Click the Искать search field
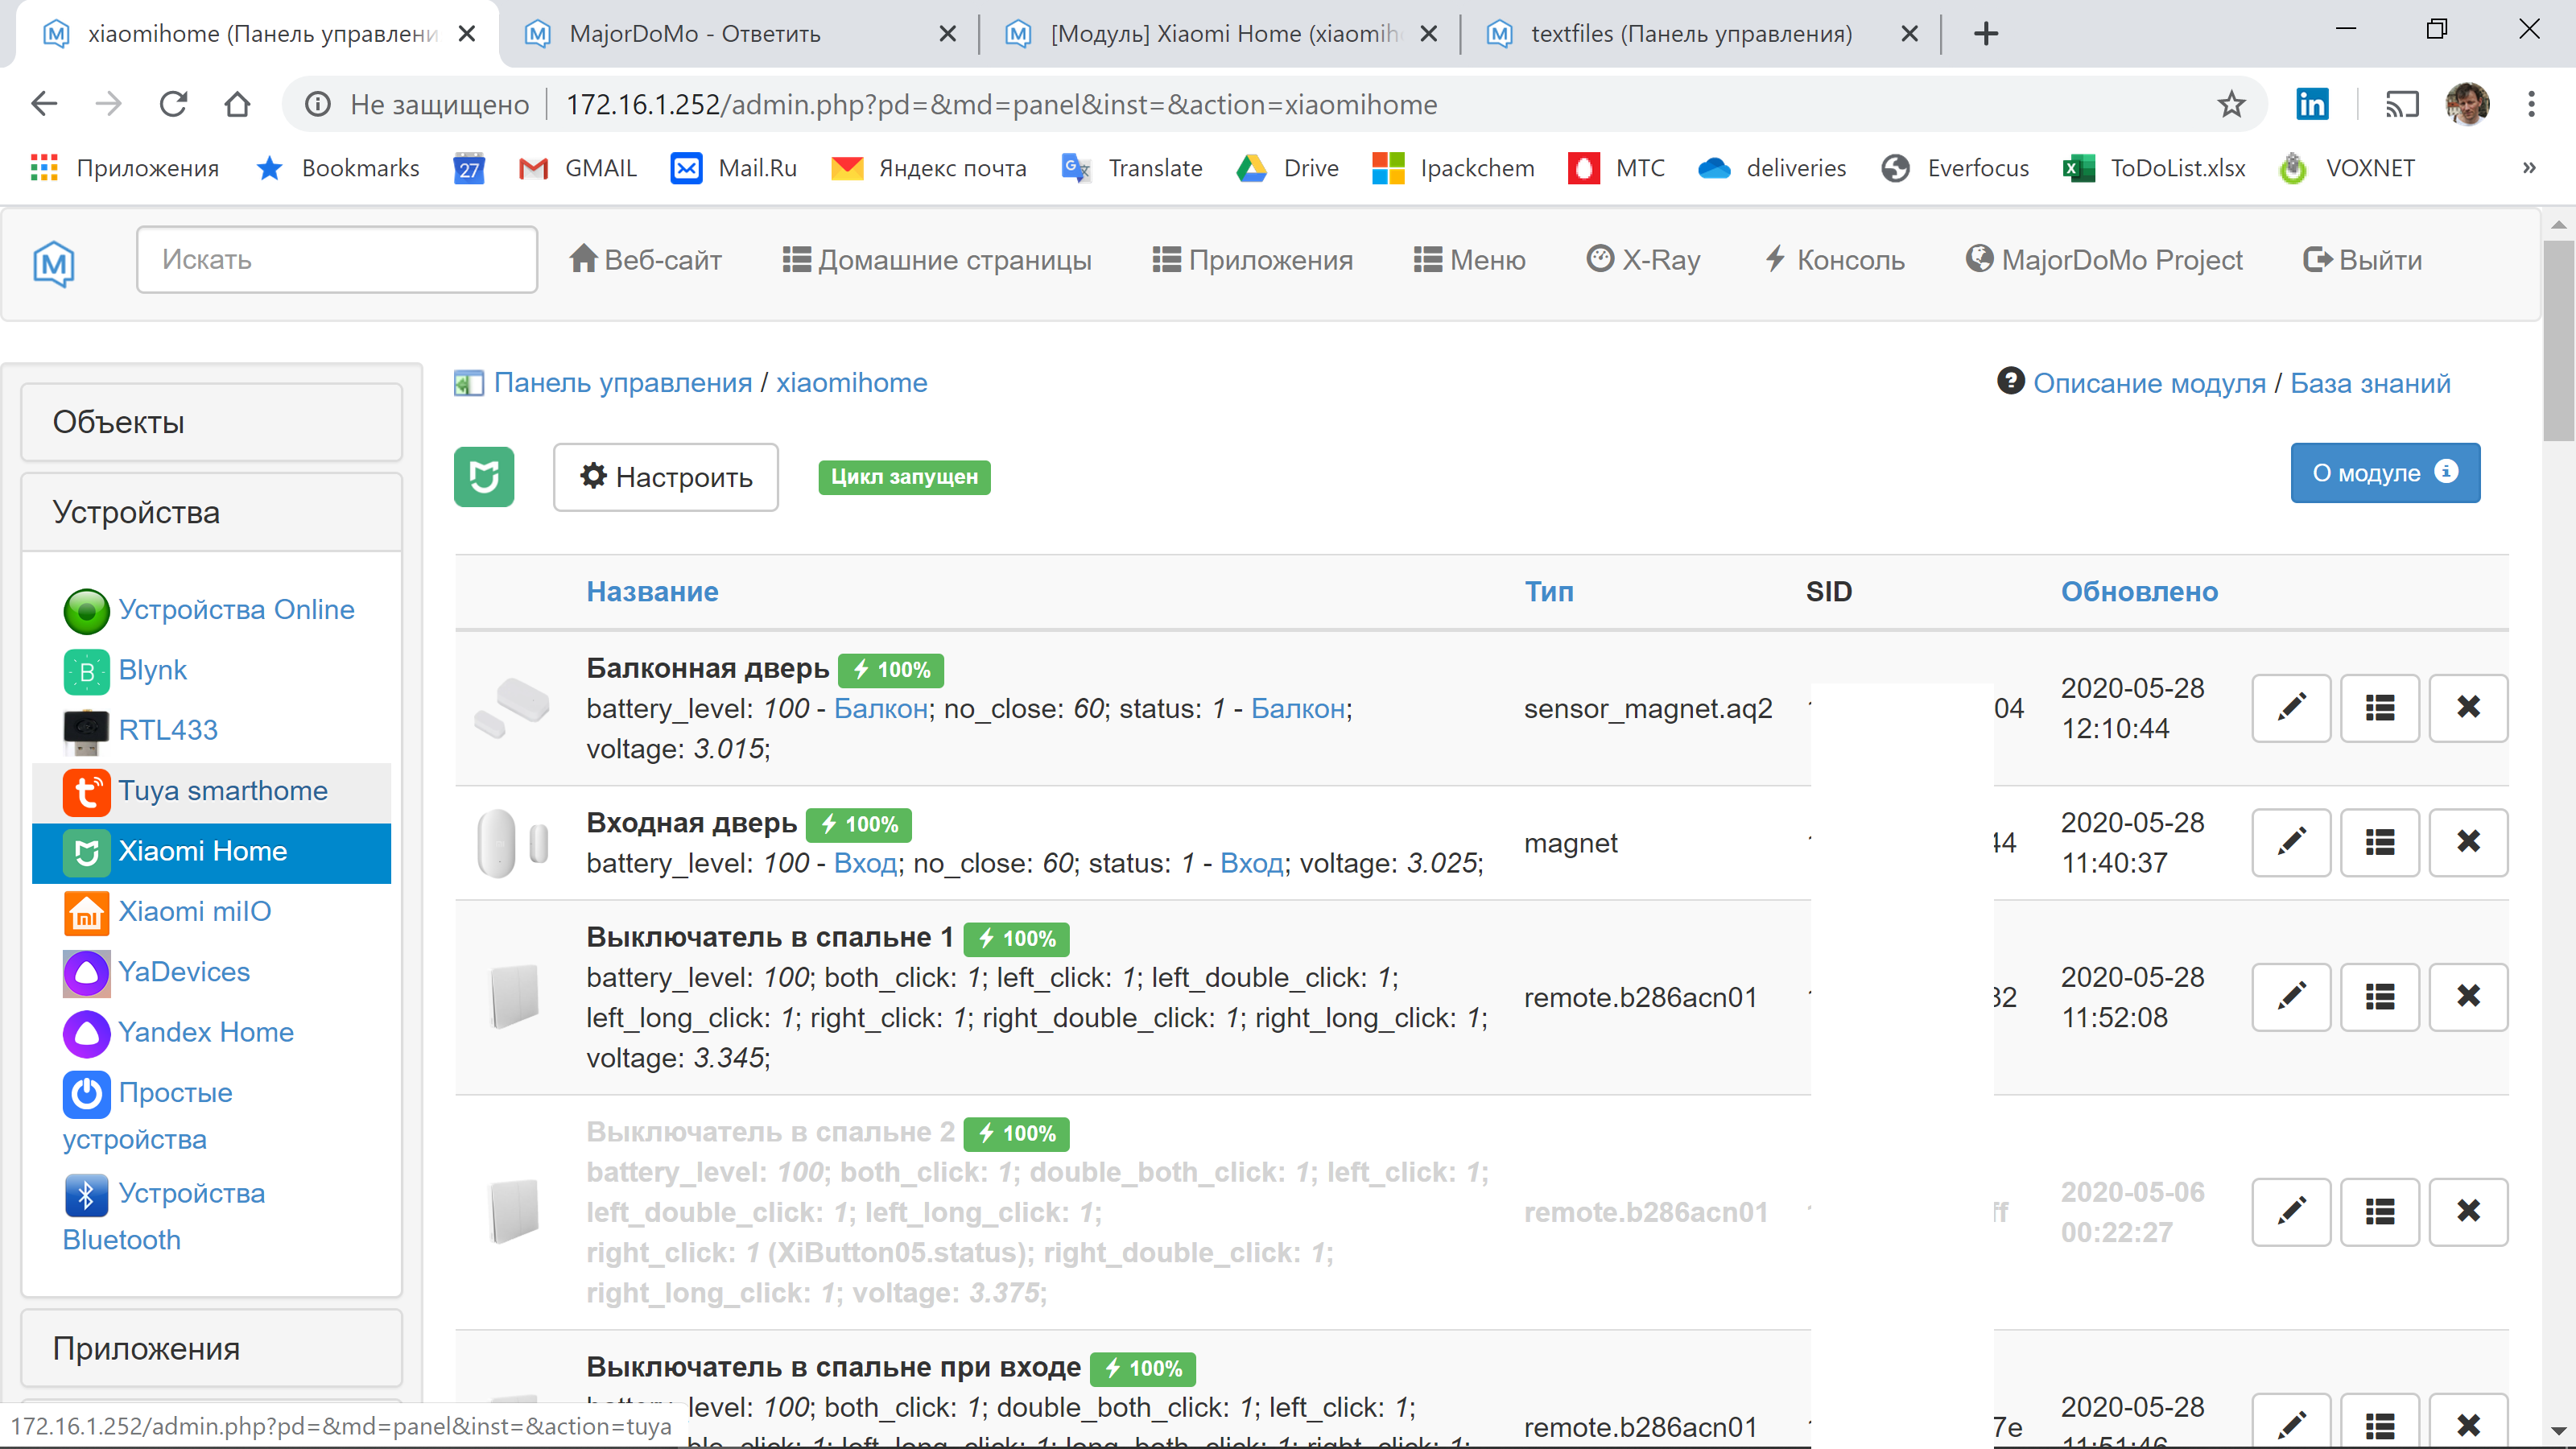This screenshot has height=1449, width=2576. coord(336,259)
